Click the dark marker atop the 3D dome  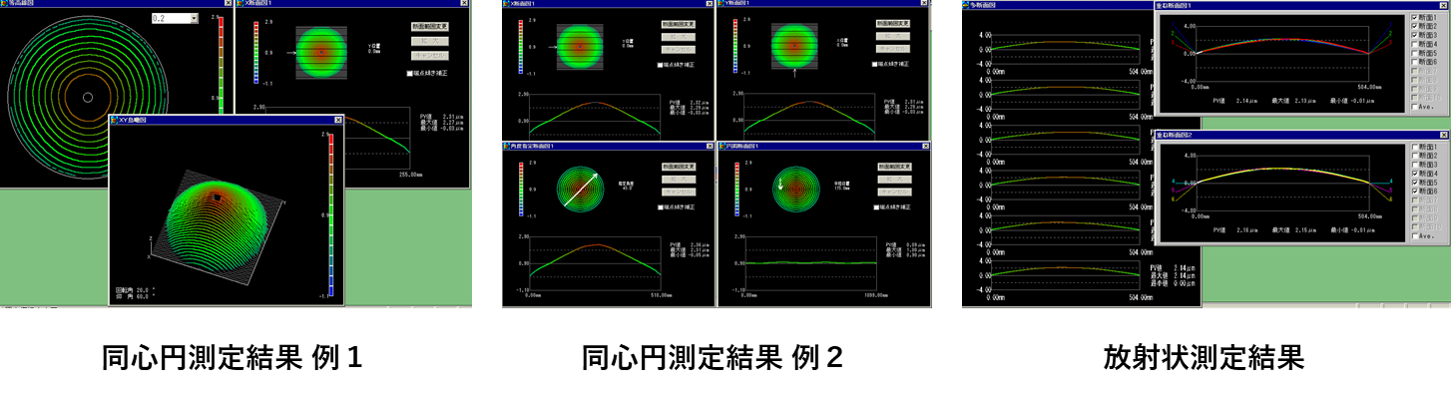pos(215,198)
